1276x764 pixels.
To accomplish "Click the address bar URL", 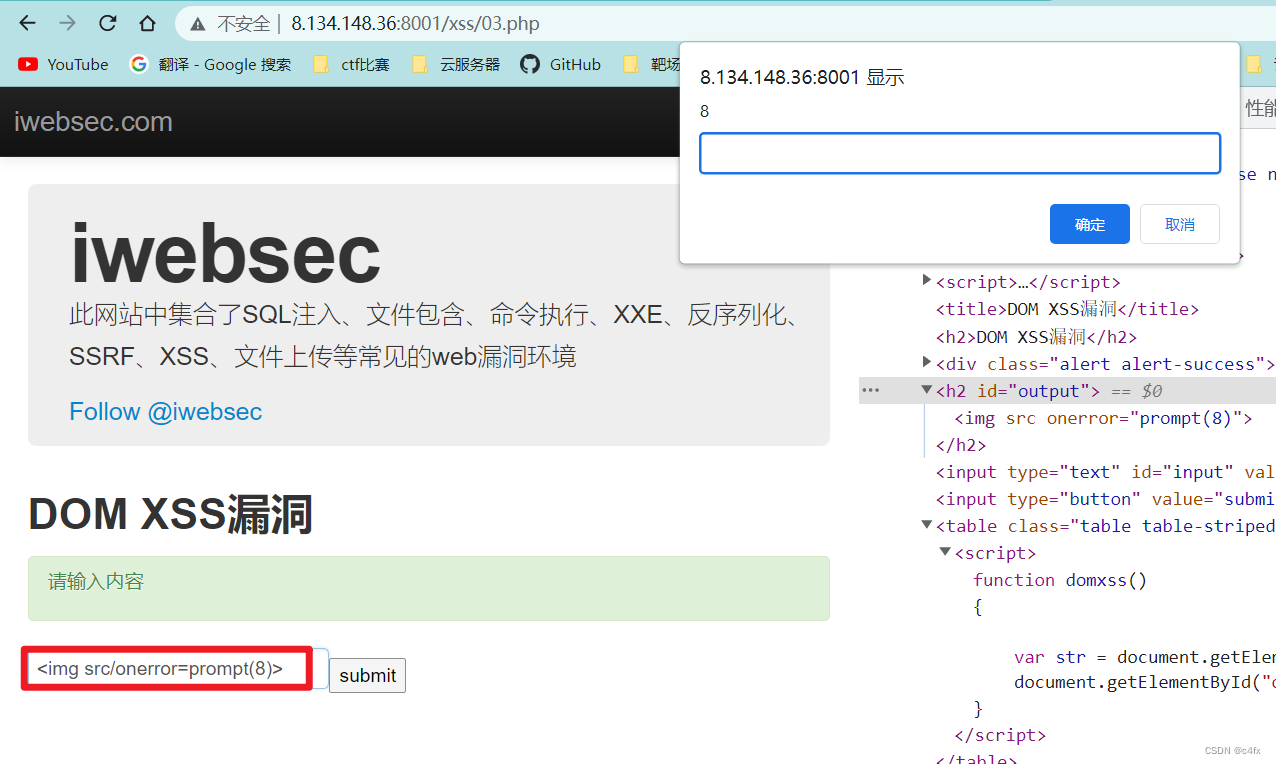I will (x=415, y=24).
